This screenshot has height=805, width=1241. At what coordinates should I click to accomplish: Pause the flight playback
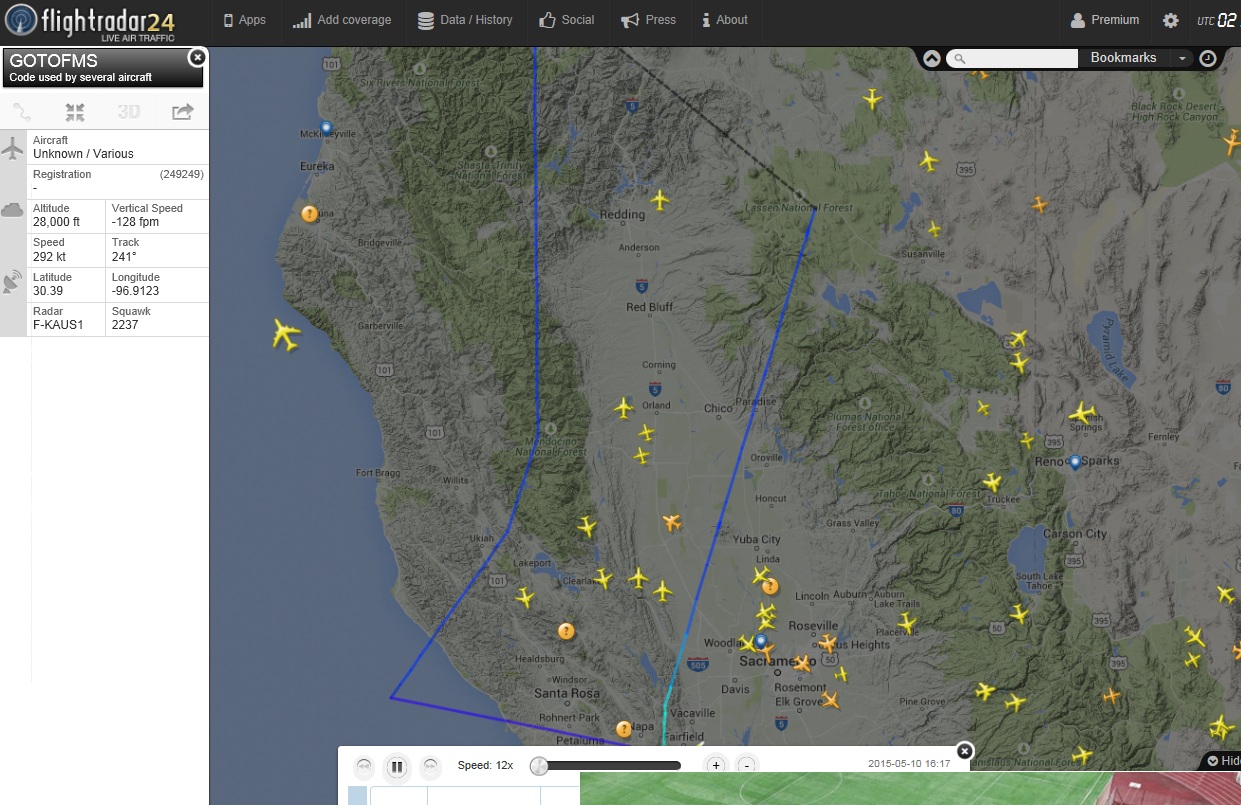coord(397,767)
